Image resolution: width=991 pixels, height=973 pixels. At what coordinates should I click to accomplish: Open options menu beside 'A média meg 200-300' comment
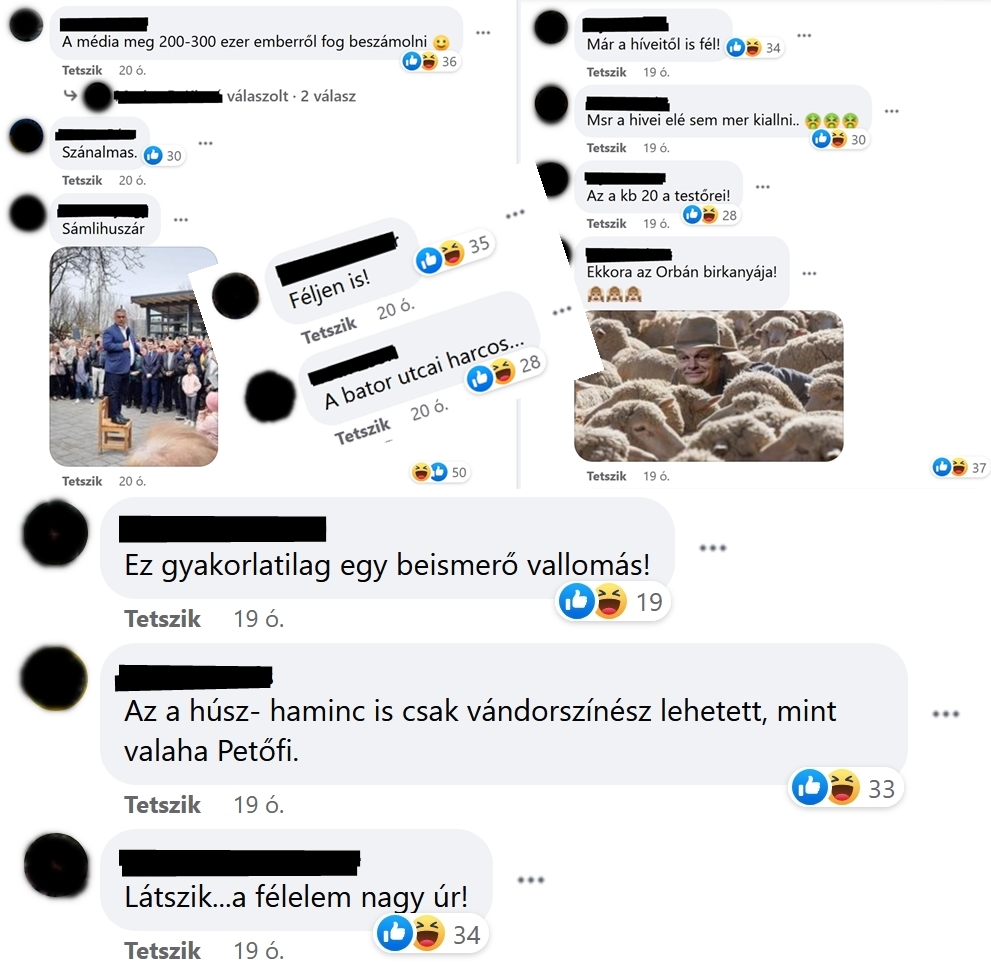tap(483, 33)
